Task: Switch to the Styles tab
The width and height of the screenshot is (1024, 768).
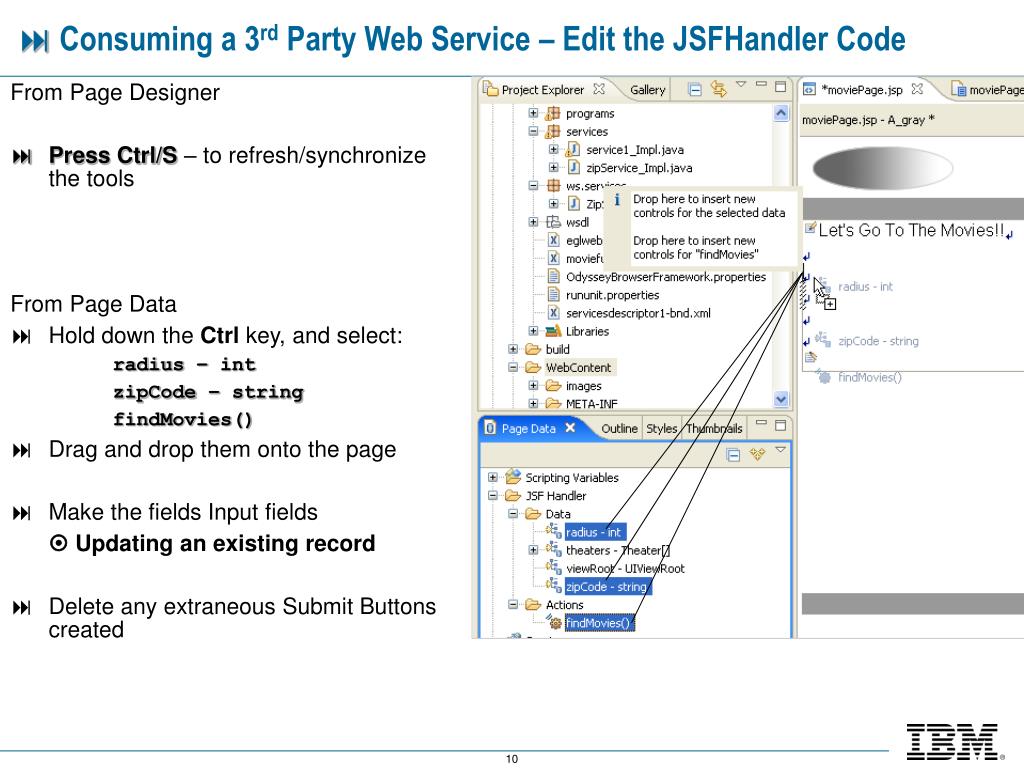Action: pyautogui.click(x=662, y=428)
